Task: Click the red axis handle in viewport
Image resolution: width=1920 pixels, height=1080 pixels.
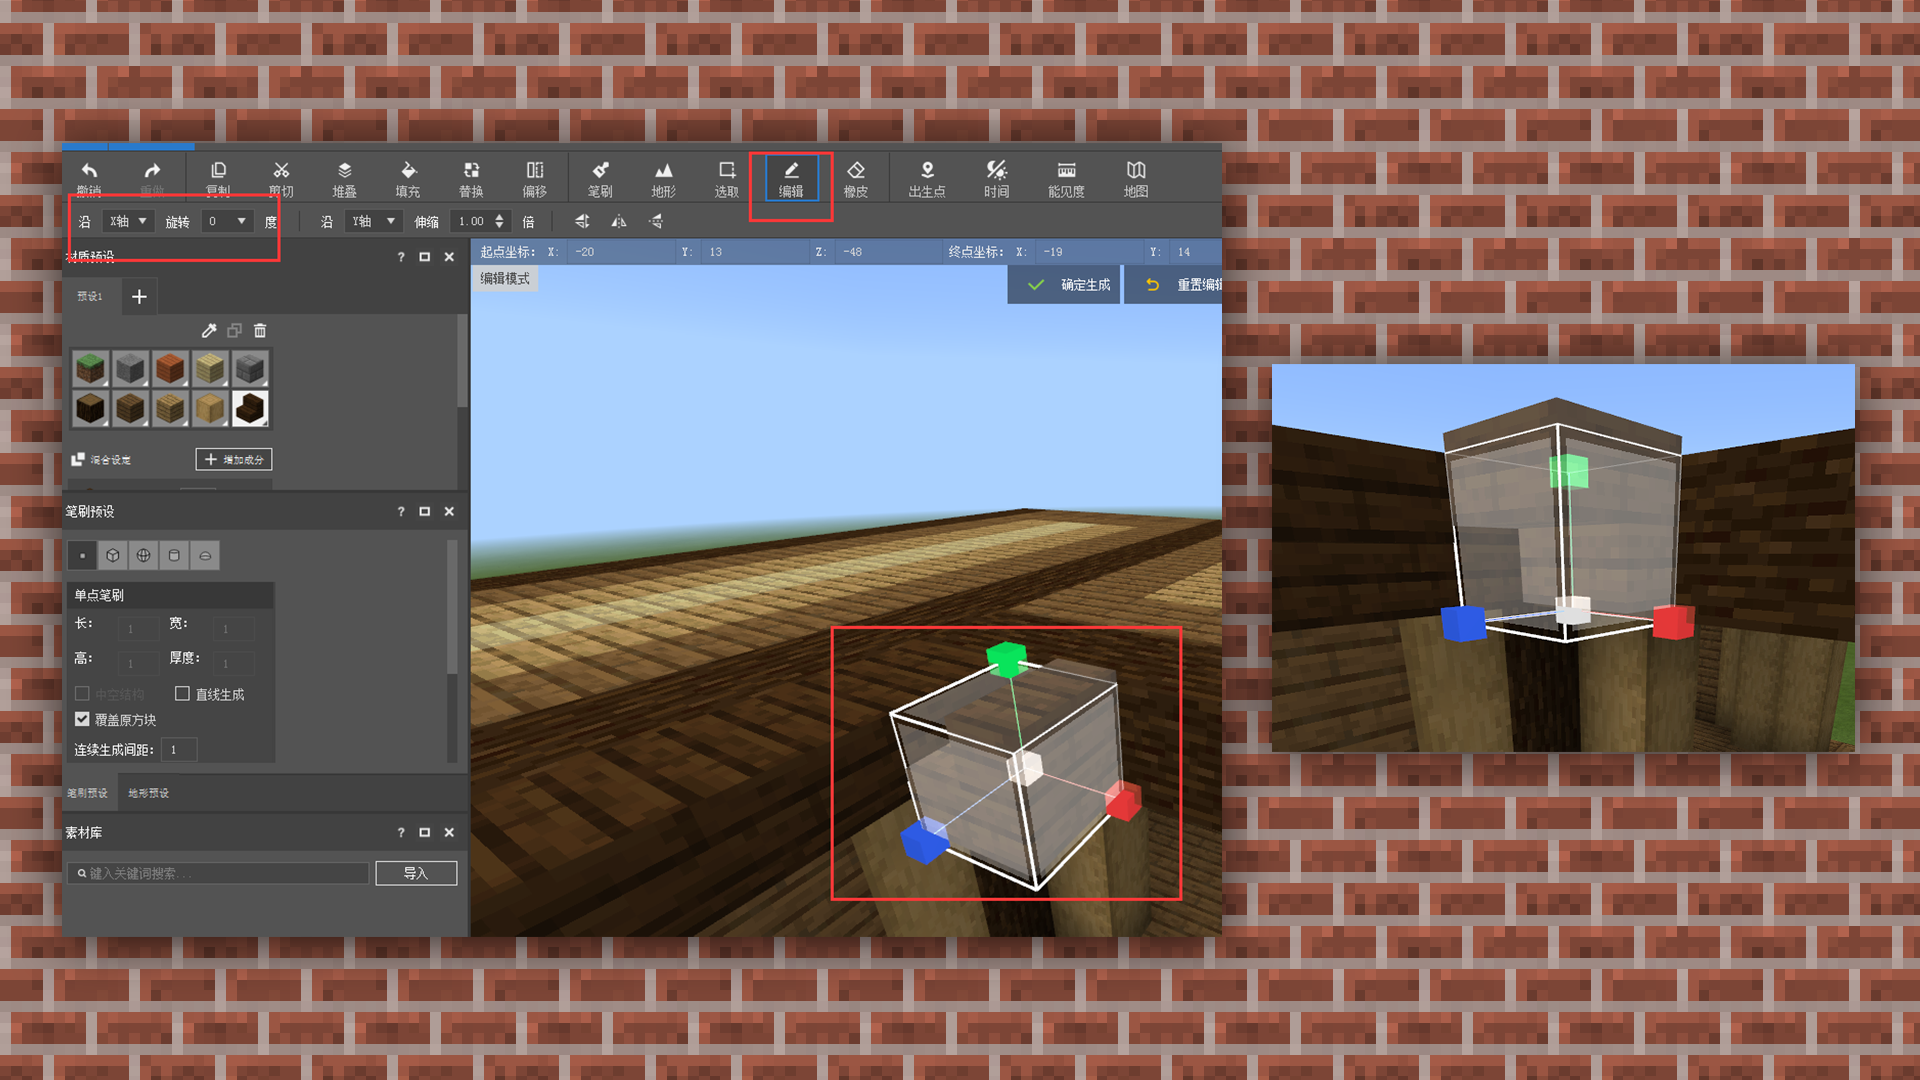Action: tap(1123, 801)
